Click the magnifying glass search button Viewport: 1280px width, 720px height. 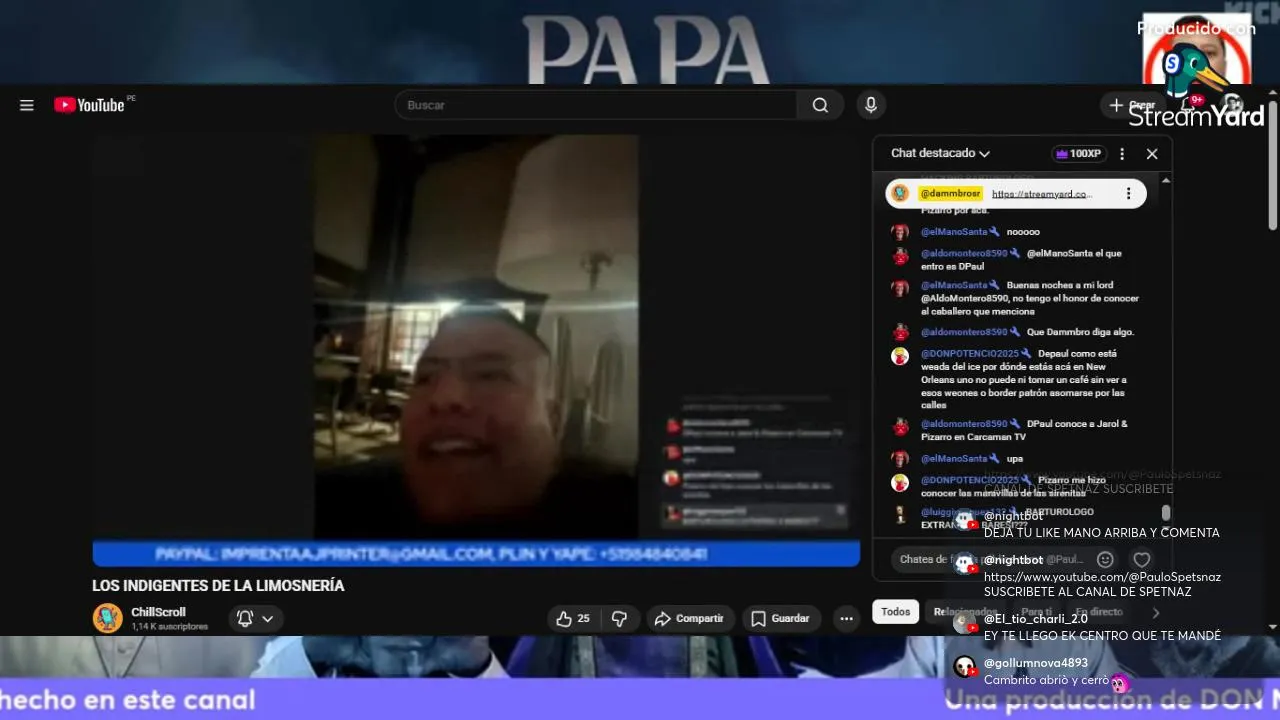click(820, 105)
